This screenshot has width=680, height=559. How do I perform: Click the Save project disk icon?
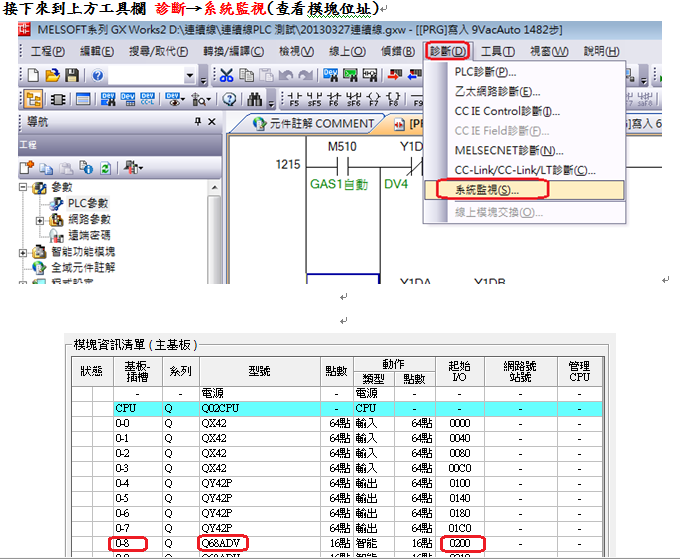tap(72, 76)
